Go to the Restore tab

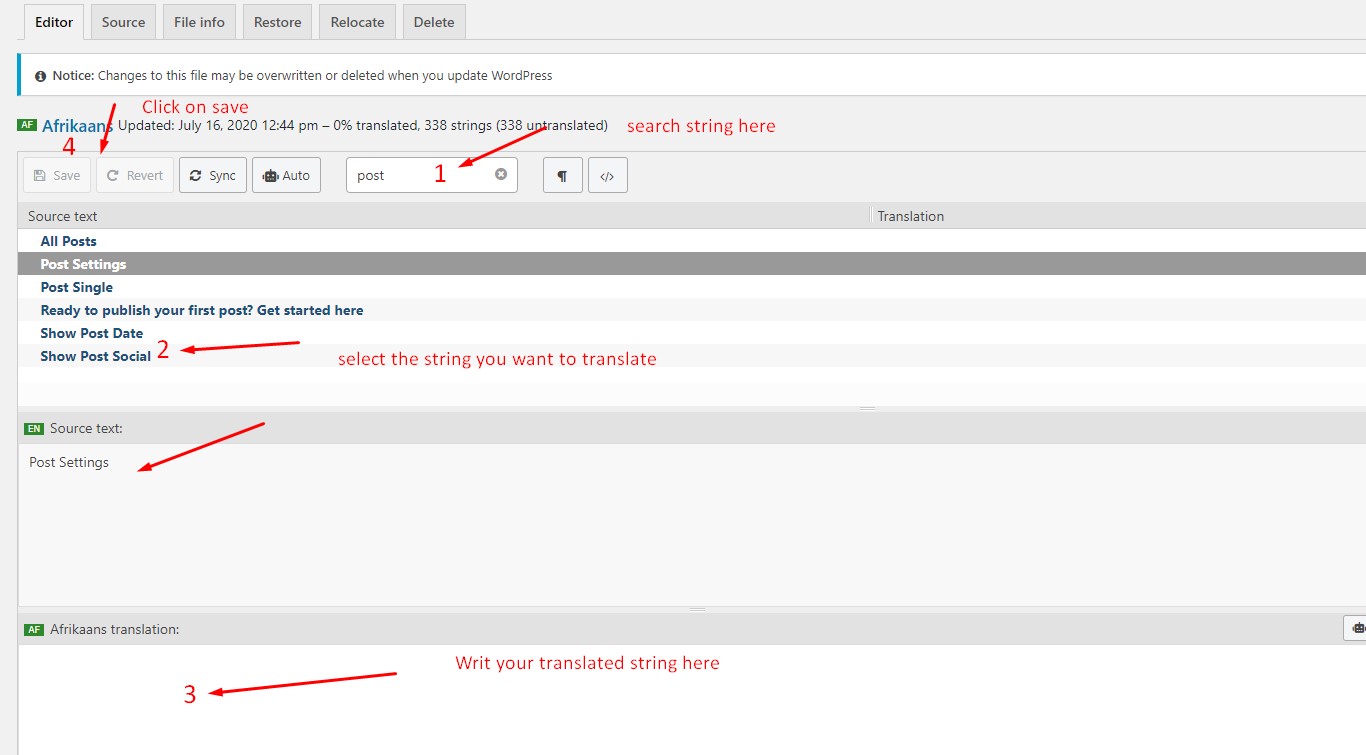pos(278,22)
